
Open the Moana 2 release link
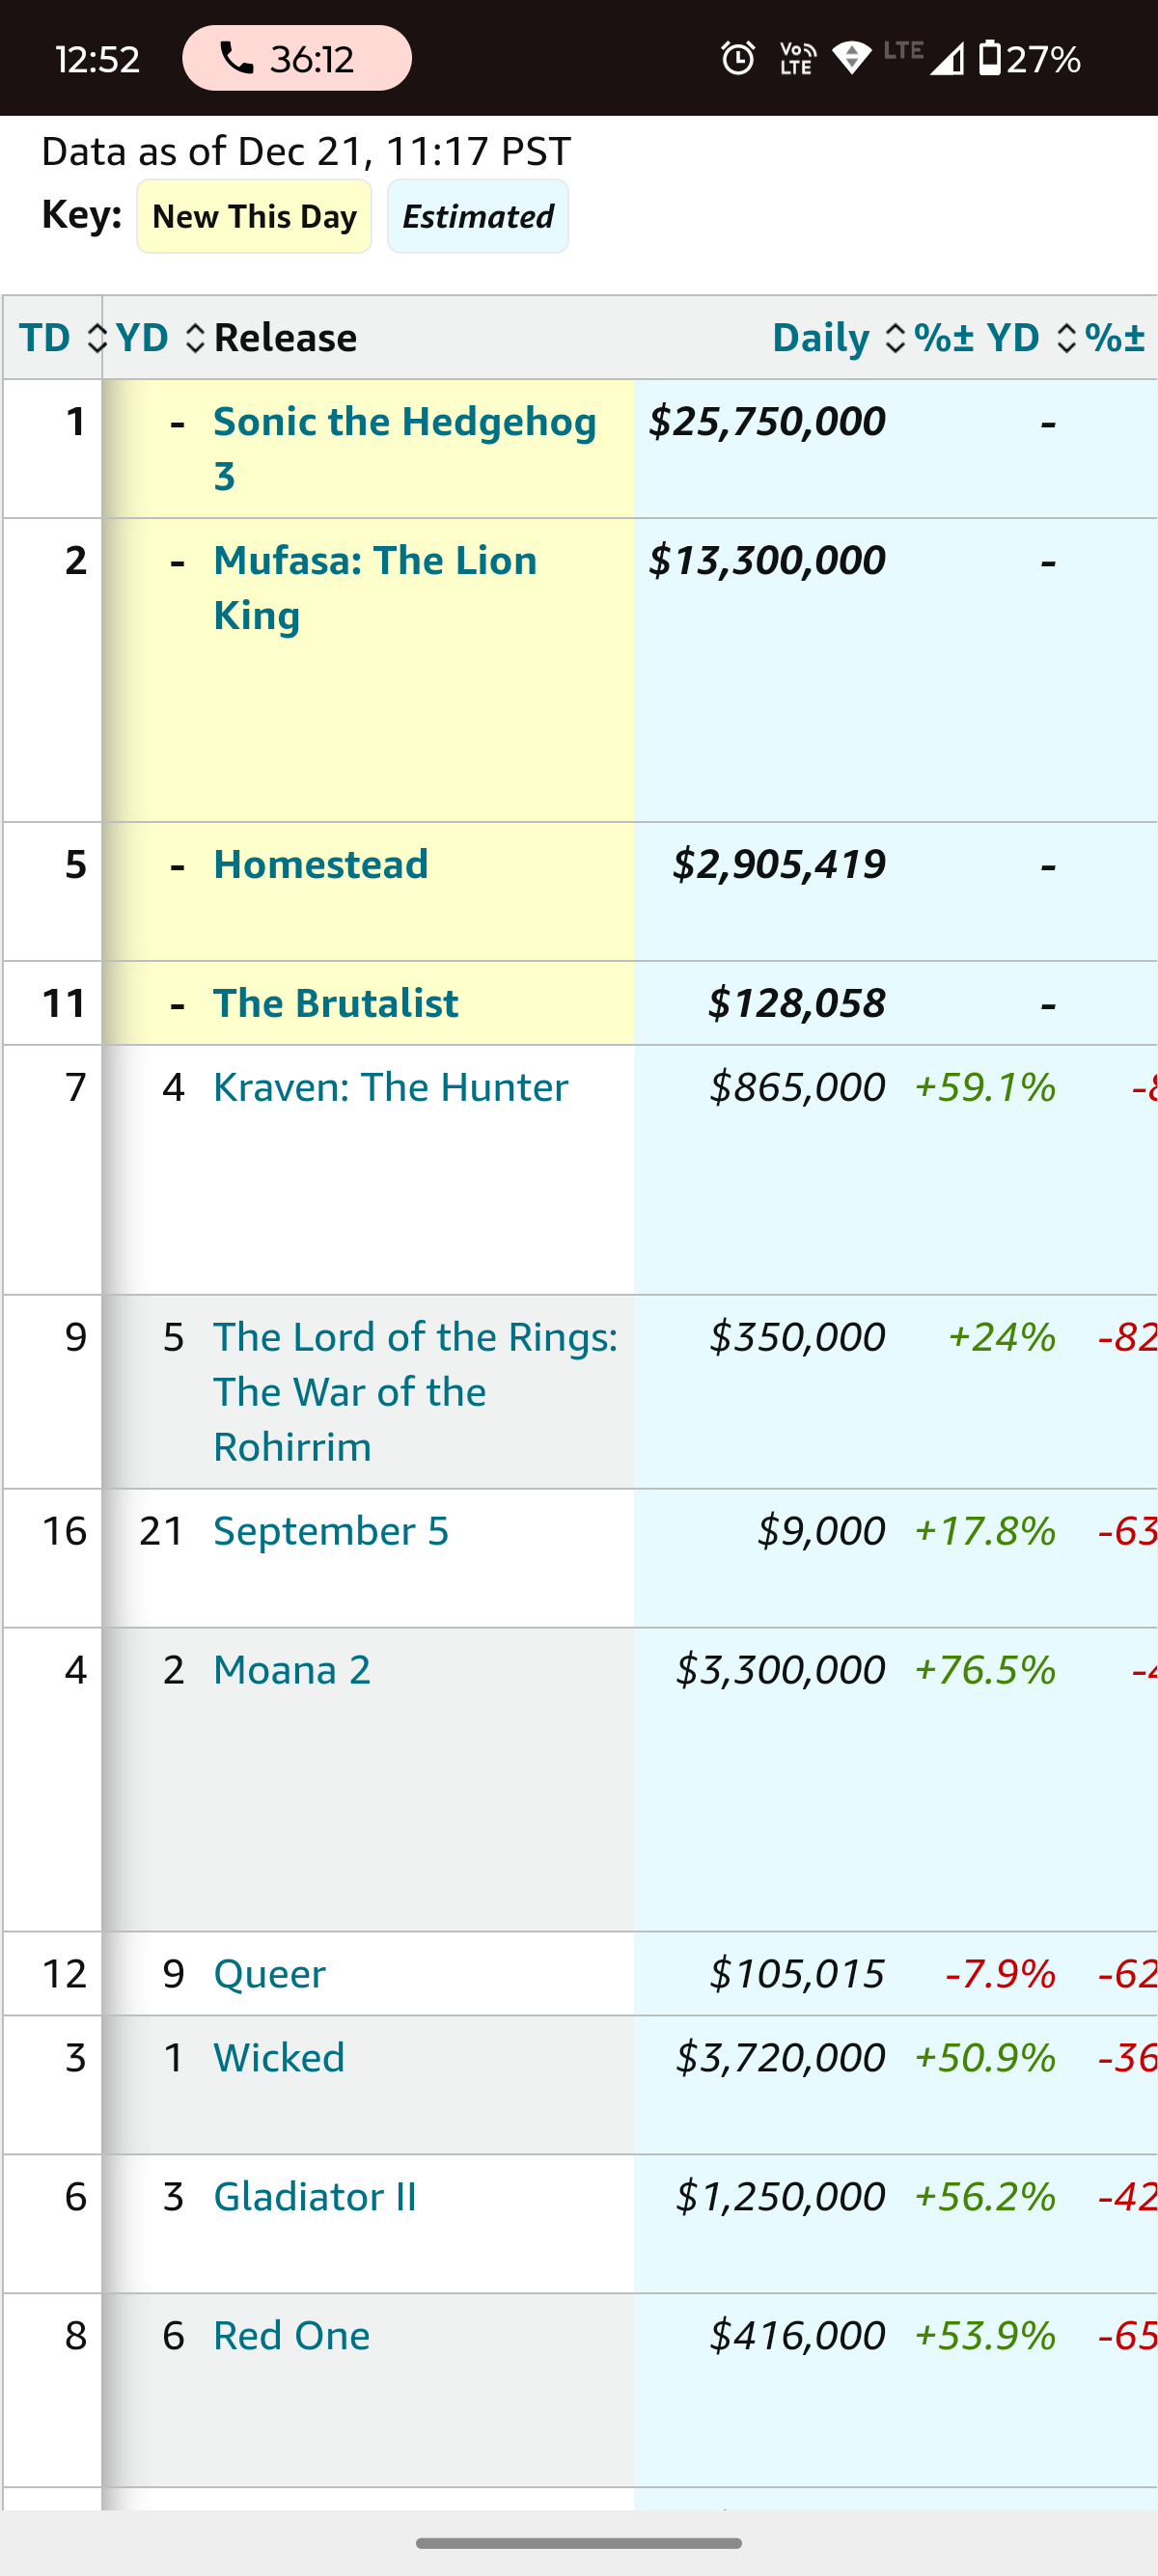coord(292,1670)
